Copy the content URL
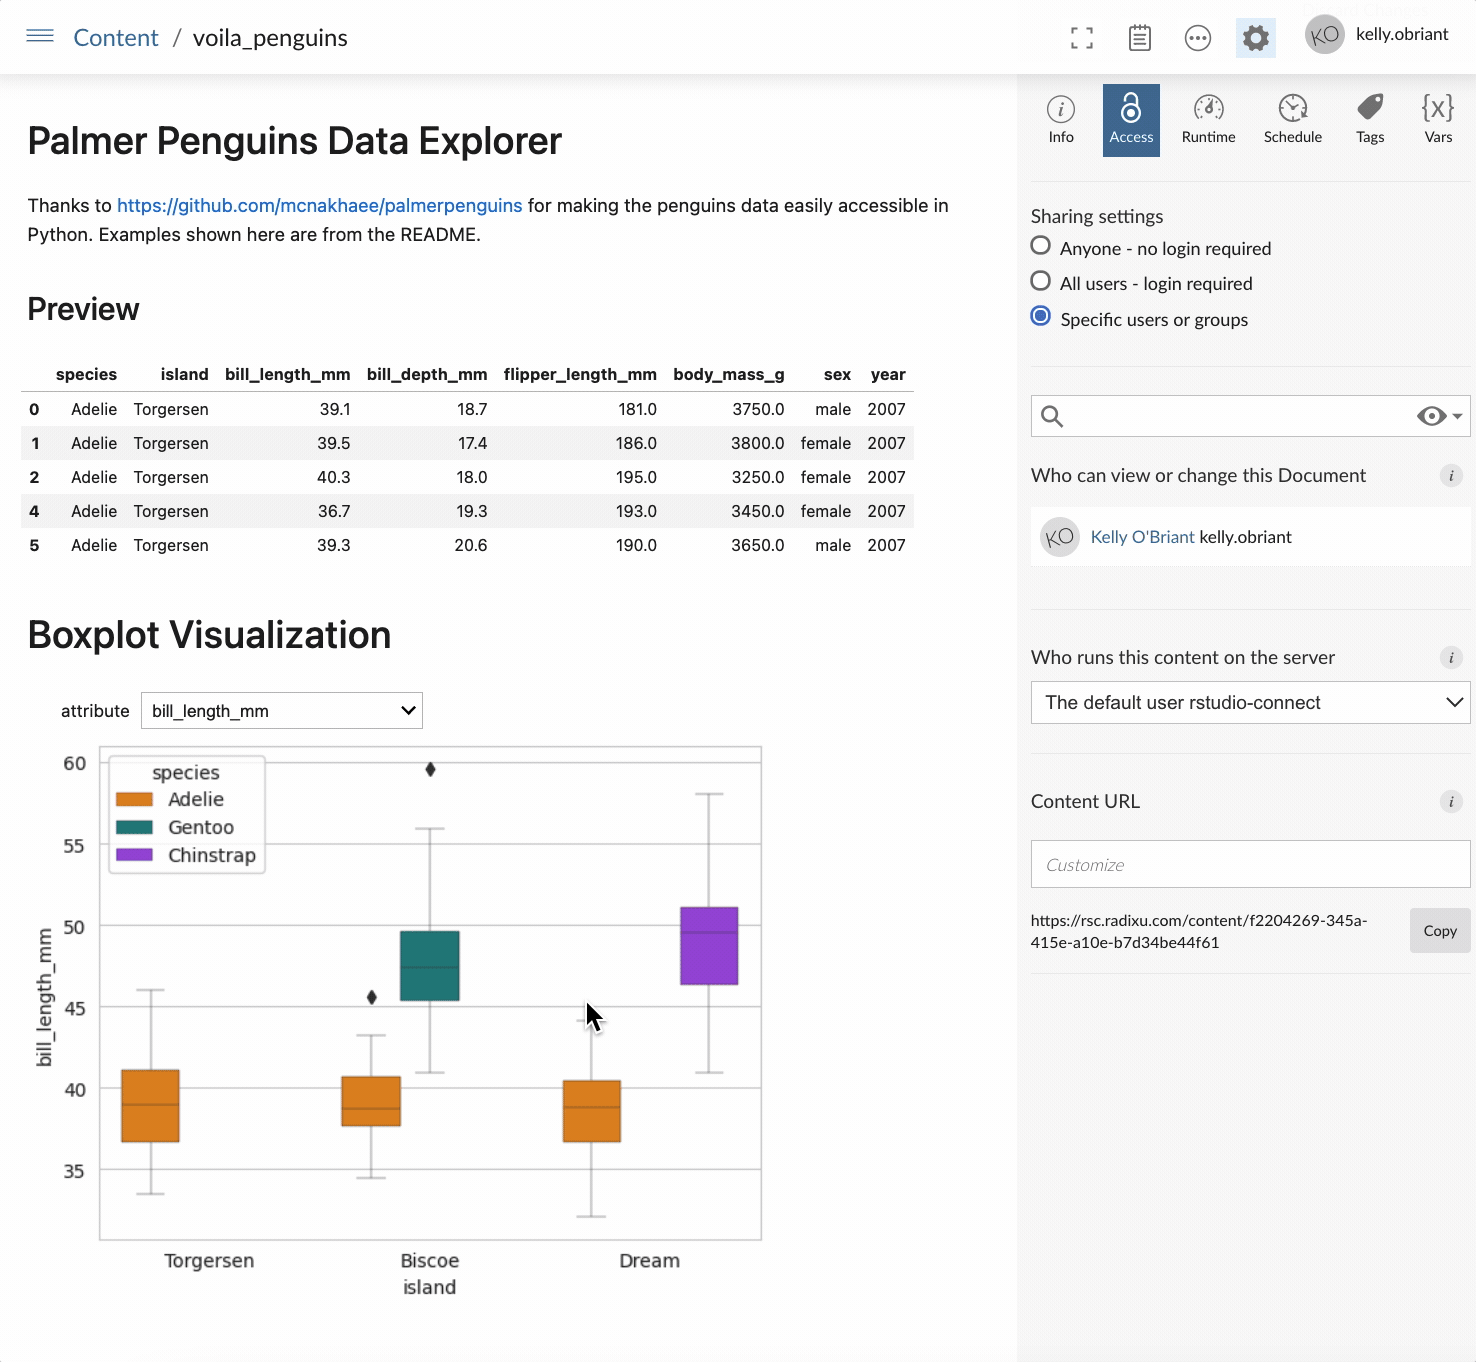 pos(1439,931)
